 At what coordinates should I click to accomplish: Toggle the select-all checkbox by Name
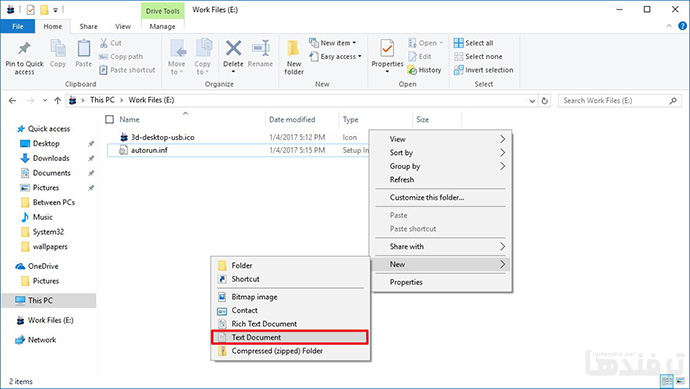coord(110,119)
